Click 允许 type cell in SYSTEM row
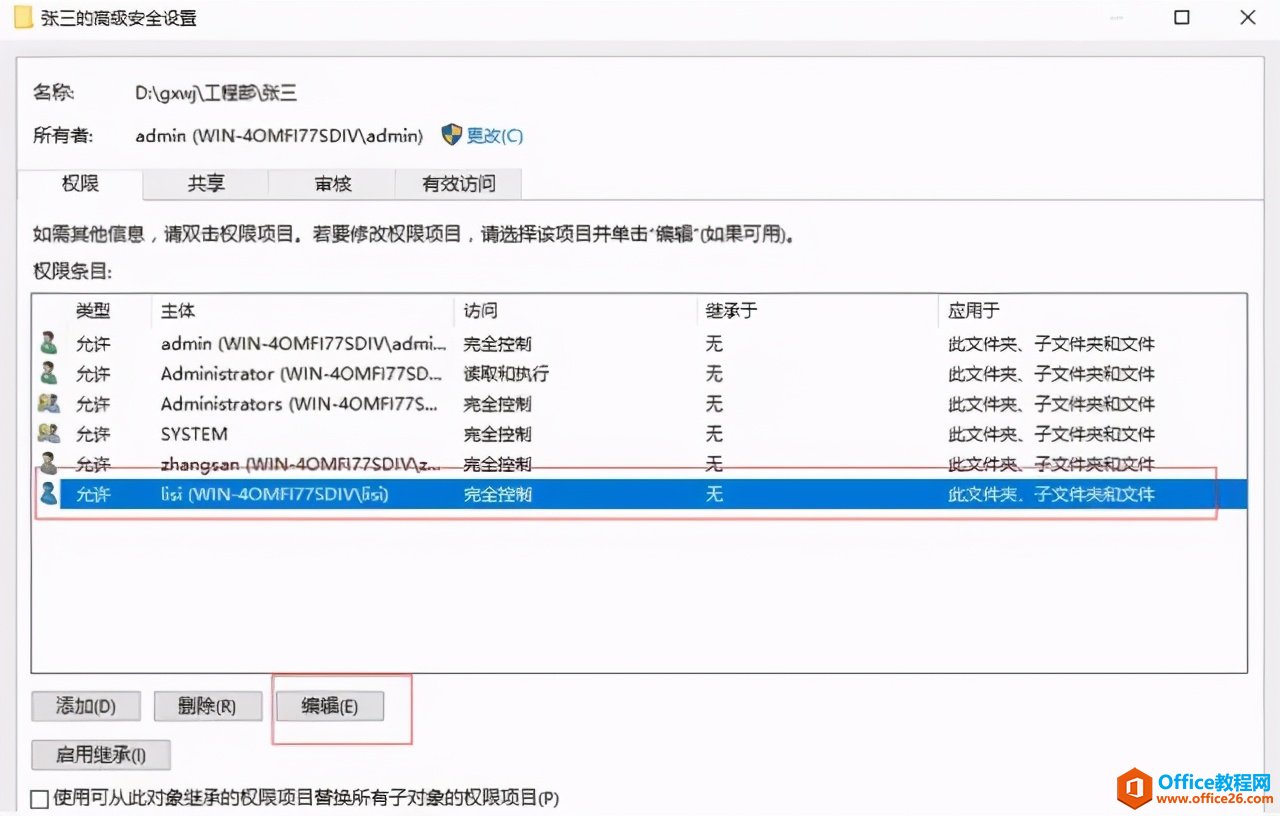 [93, 434]
